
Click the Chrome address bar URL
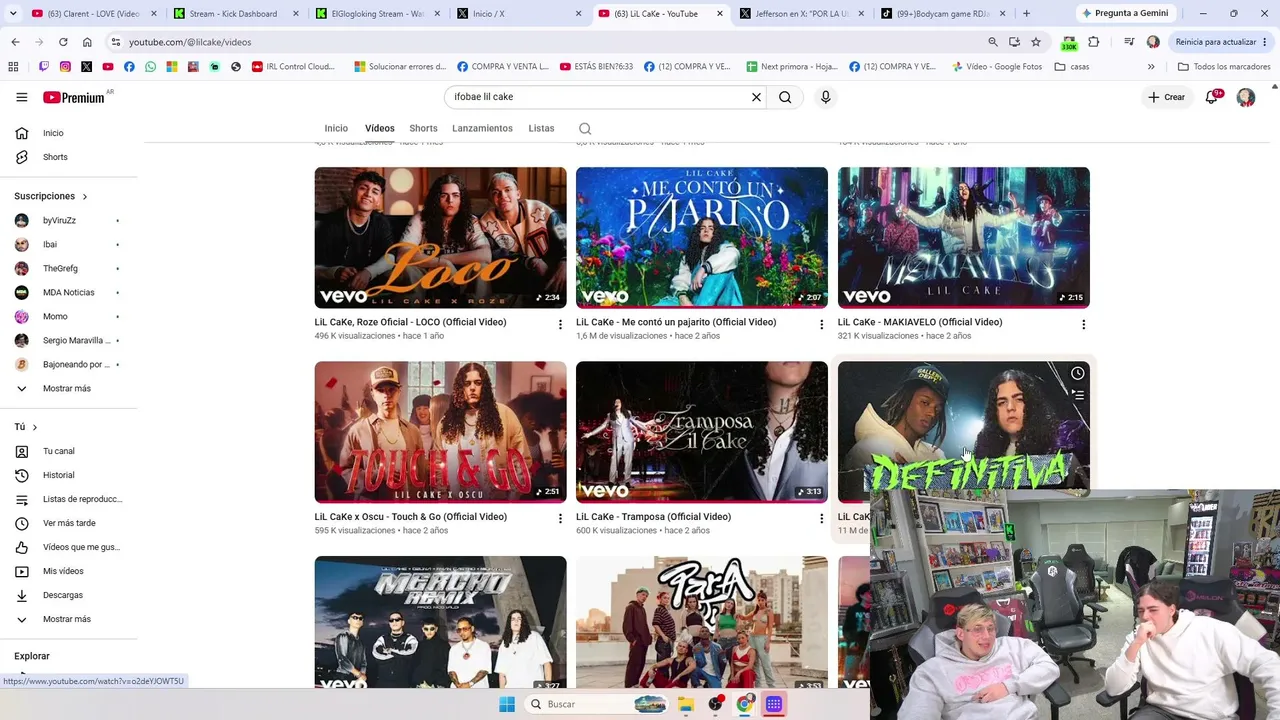190,42
